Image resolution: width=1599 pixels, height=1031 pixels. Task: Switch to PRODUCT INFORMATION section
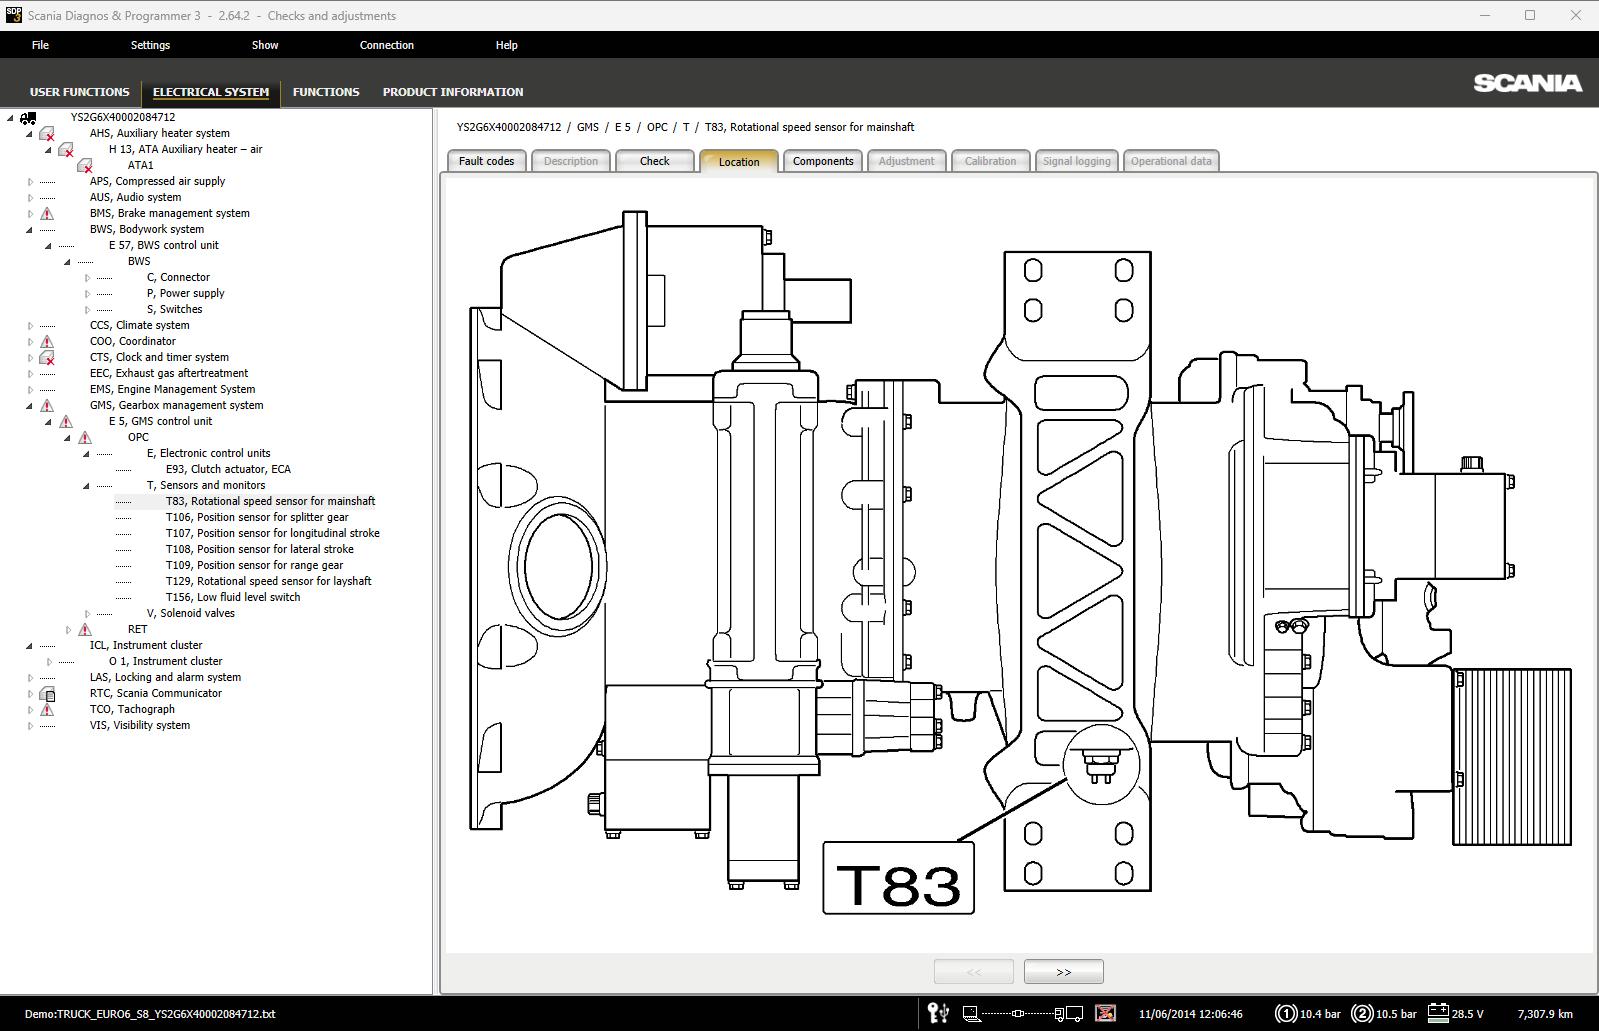point(453,92)
